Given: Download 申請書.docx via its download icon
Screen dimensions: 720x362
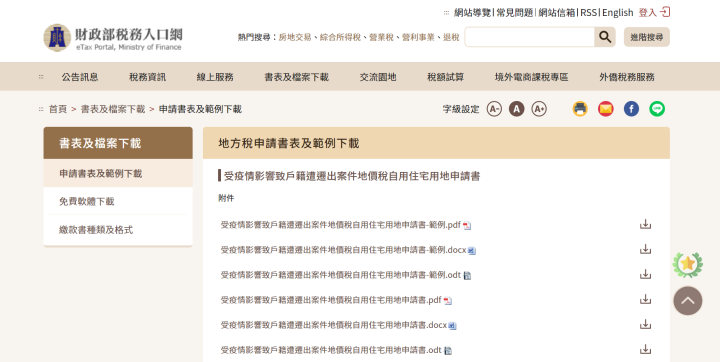Looking at the screenshot, I should (x=646, y=324).
